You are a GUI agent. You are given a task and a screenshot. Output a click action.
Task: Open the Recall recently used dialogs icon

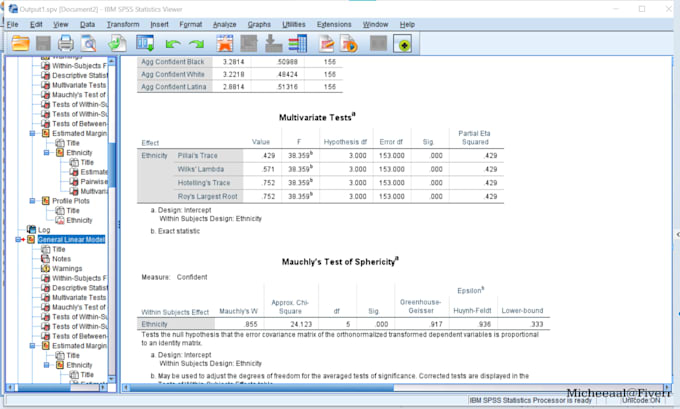pyautogui.click(x=145, y=44)
